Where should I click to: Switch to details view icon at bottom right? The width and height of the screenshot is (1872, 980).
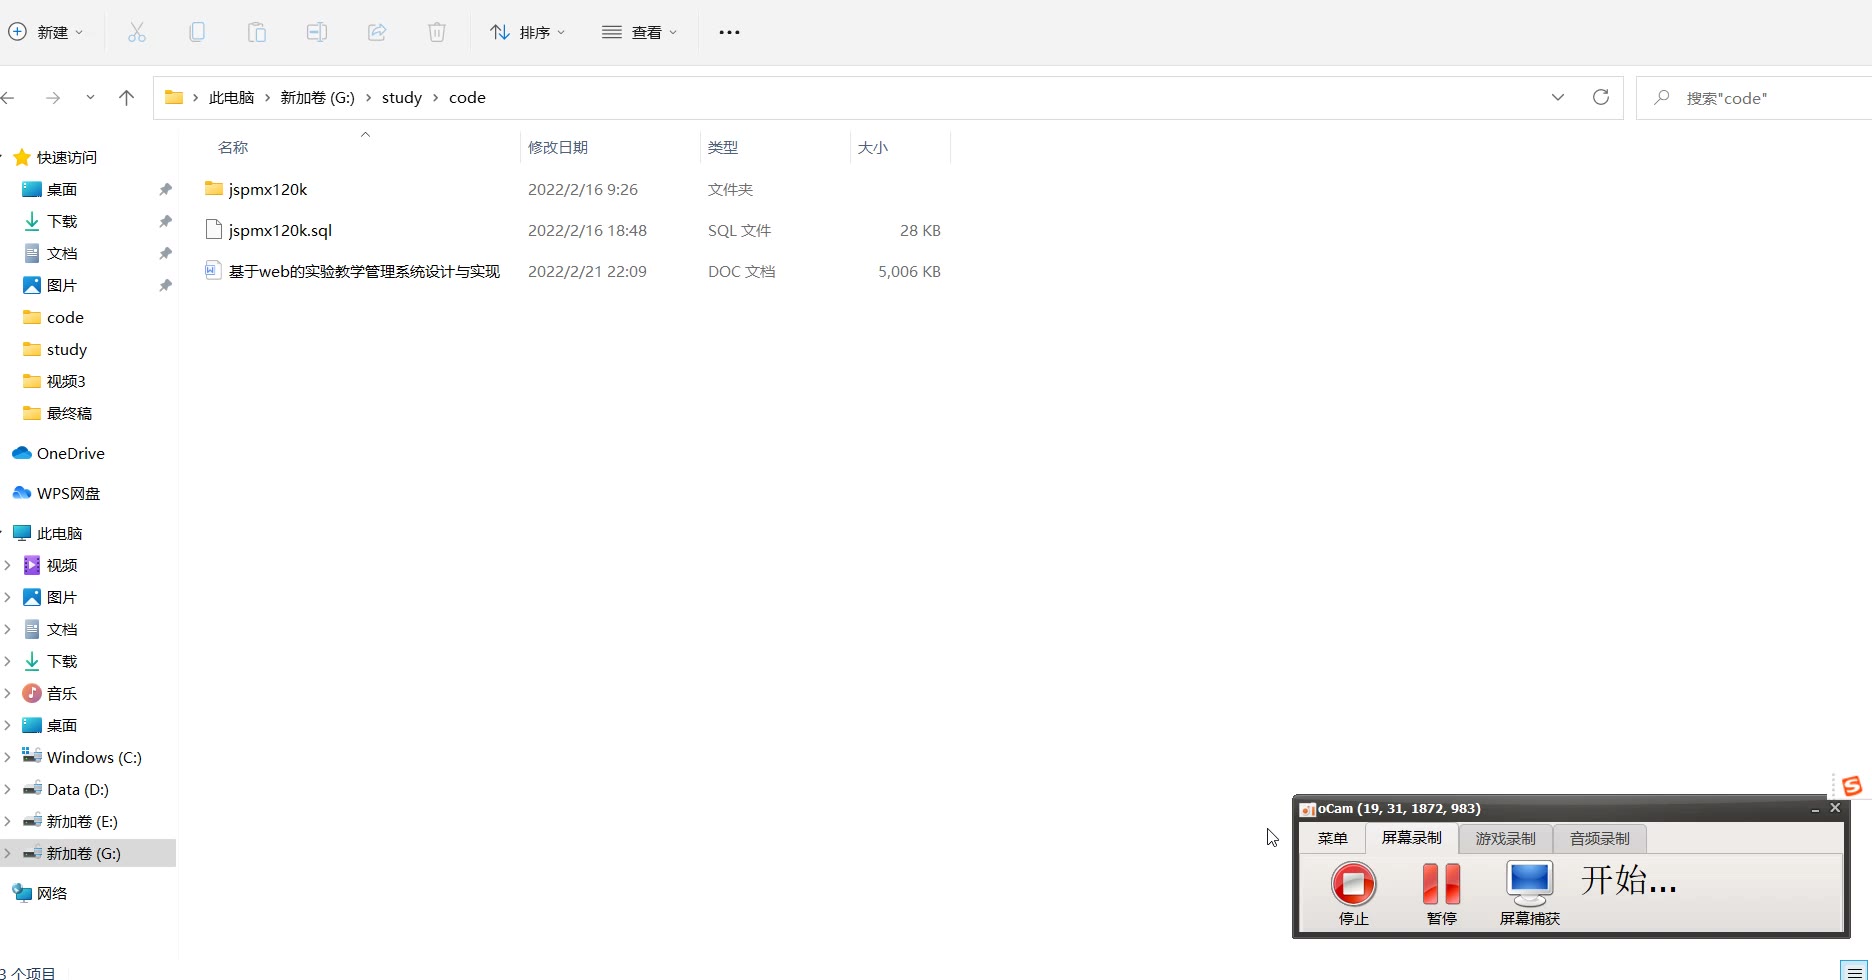point(1855,971)
